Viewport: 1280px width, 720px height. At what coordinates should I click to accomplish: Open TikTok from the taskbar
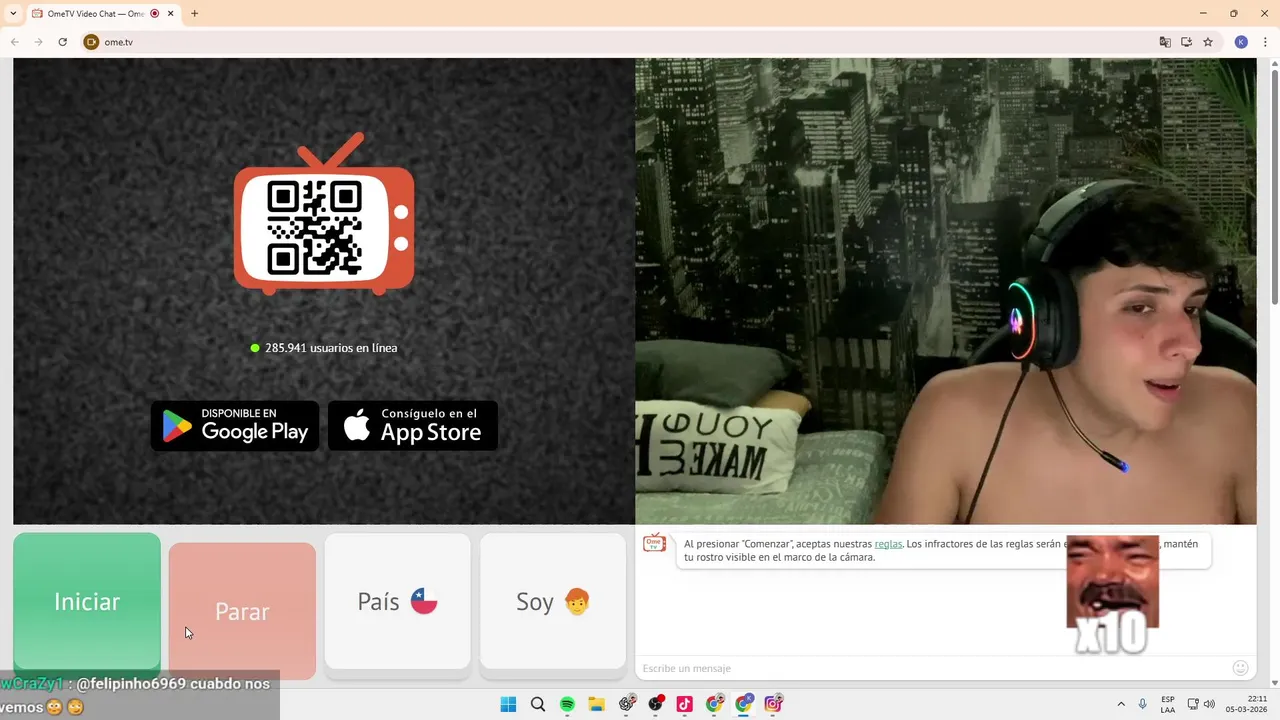pos(685,704)
